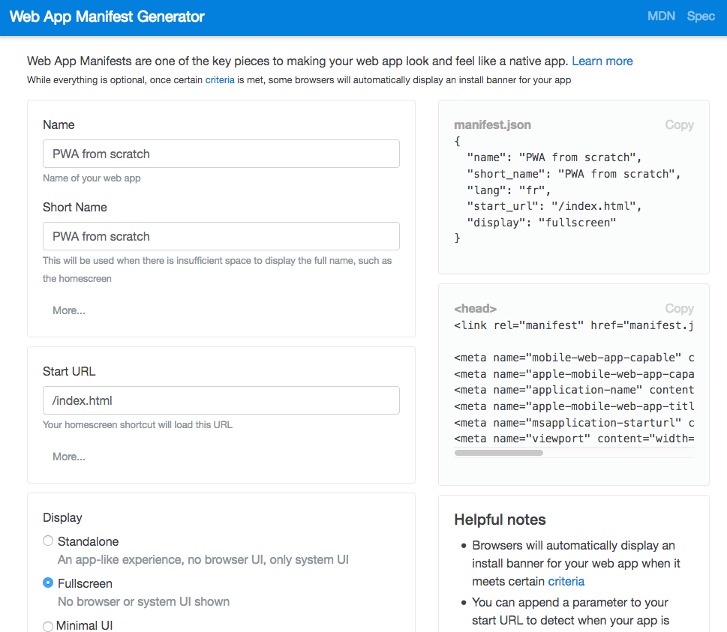Open the Spec link in header
Screen dimensions: 727x632
click(x=701, y=16)
